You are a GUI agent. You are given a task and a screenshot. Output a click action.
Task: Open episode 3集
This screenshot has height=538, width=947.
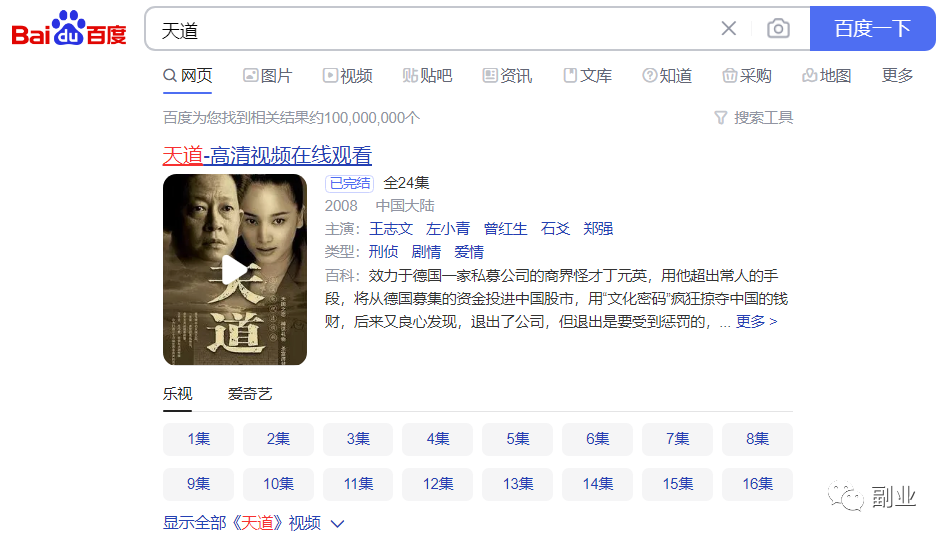tap(358, 439)
